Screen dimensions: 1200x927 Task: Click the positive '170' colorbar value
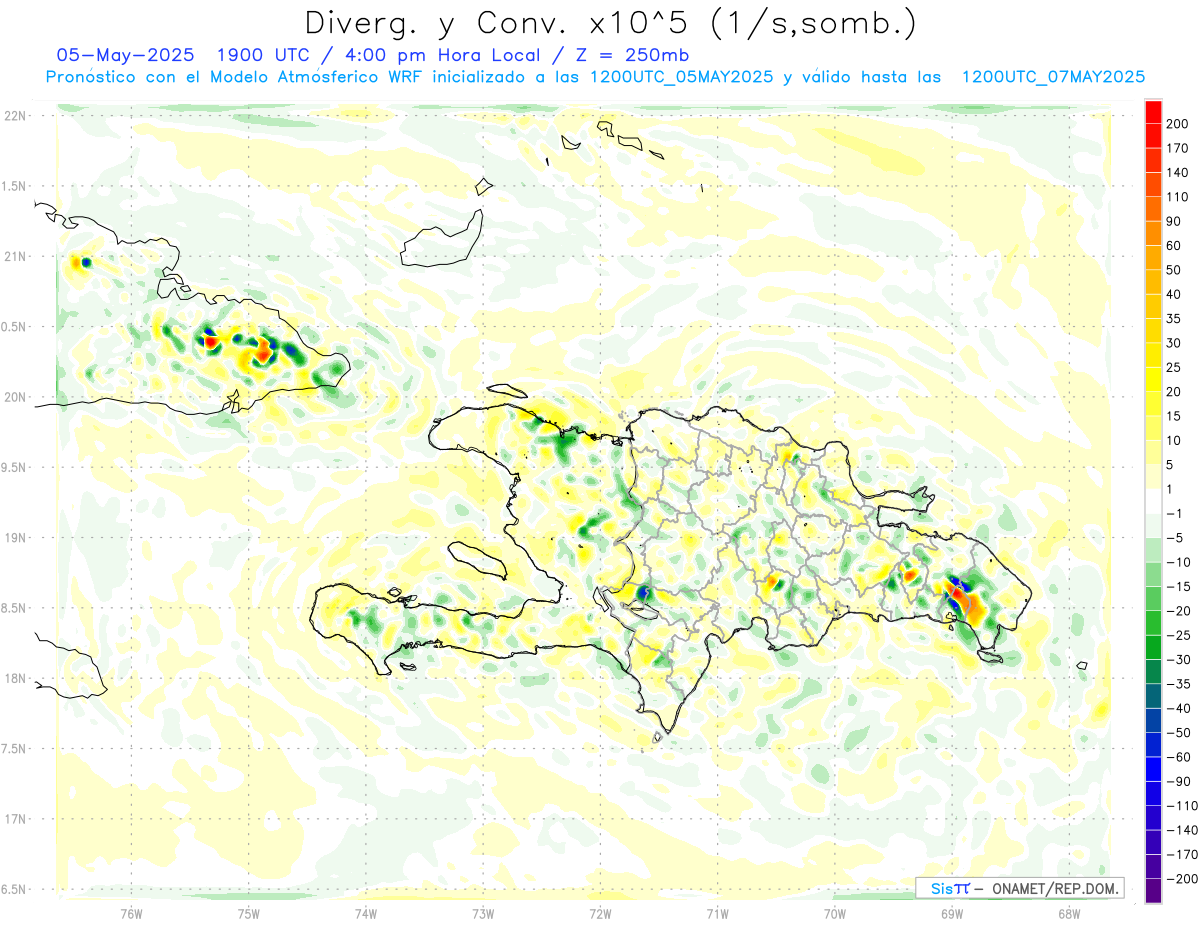click(x=1178, y=148)
